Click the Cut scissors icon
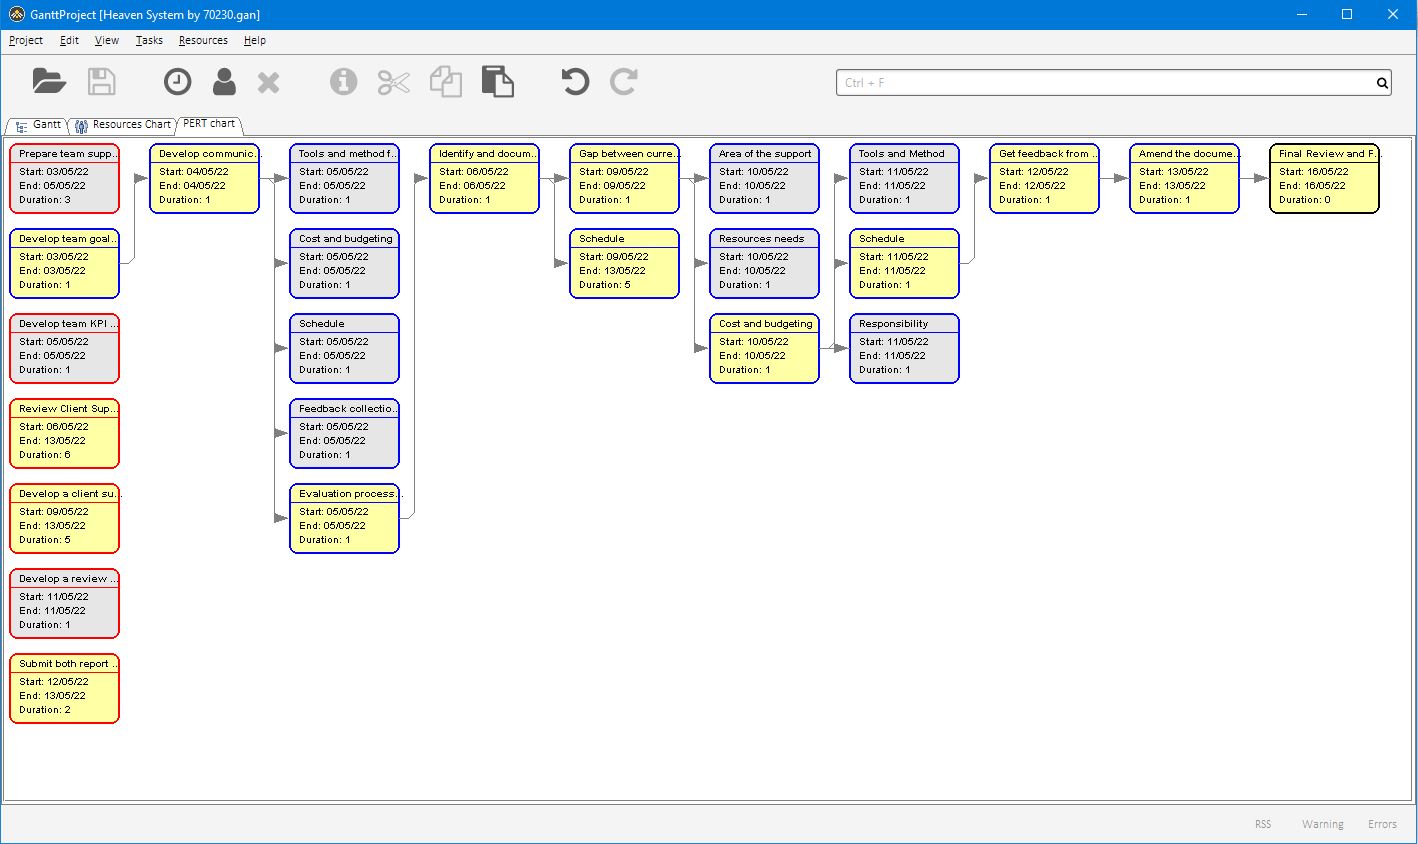Screen dimensions: 1418x844 point(393,82)
